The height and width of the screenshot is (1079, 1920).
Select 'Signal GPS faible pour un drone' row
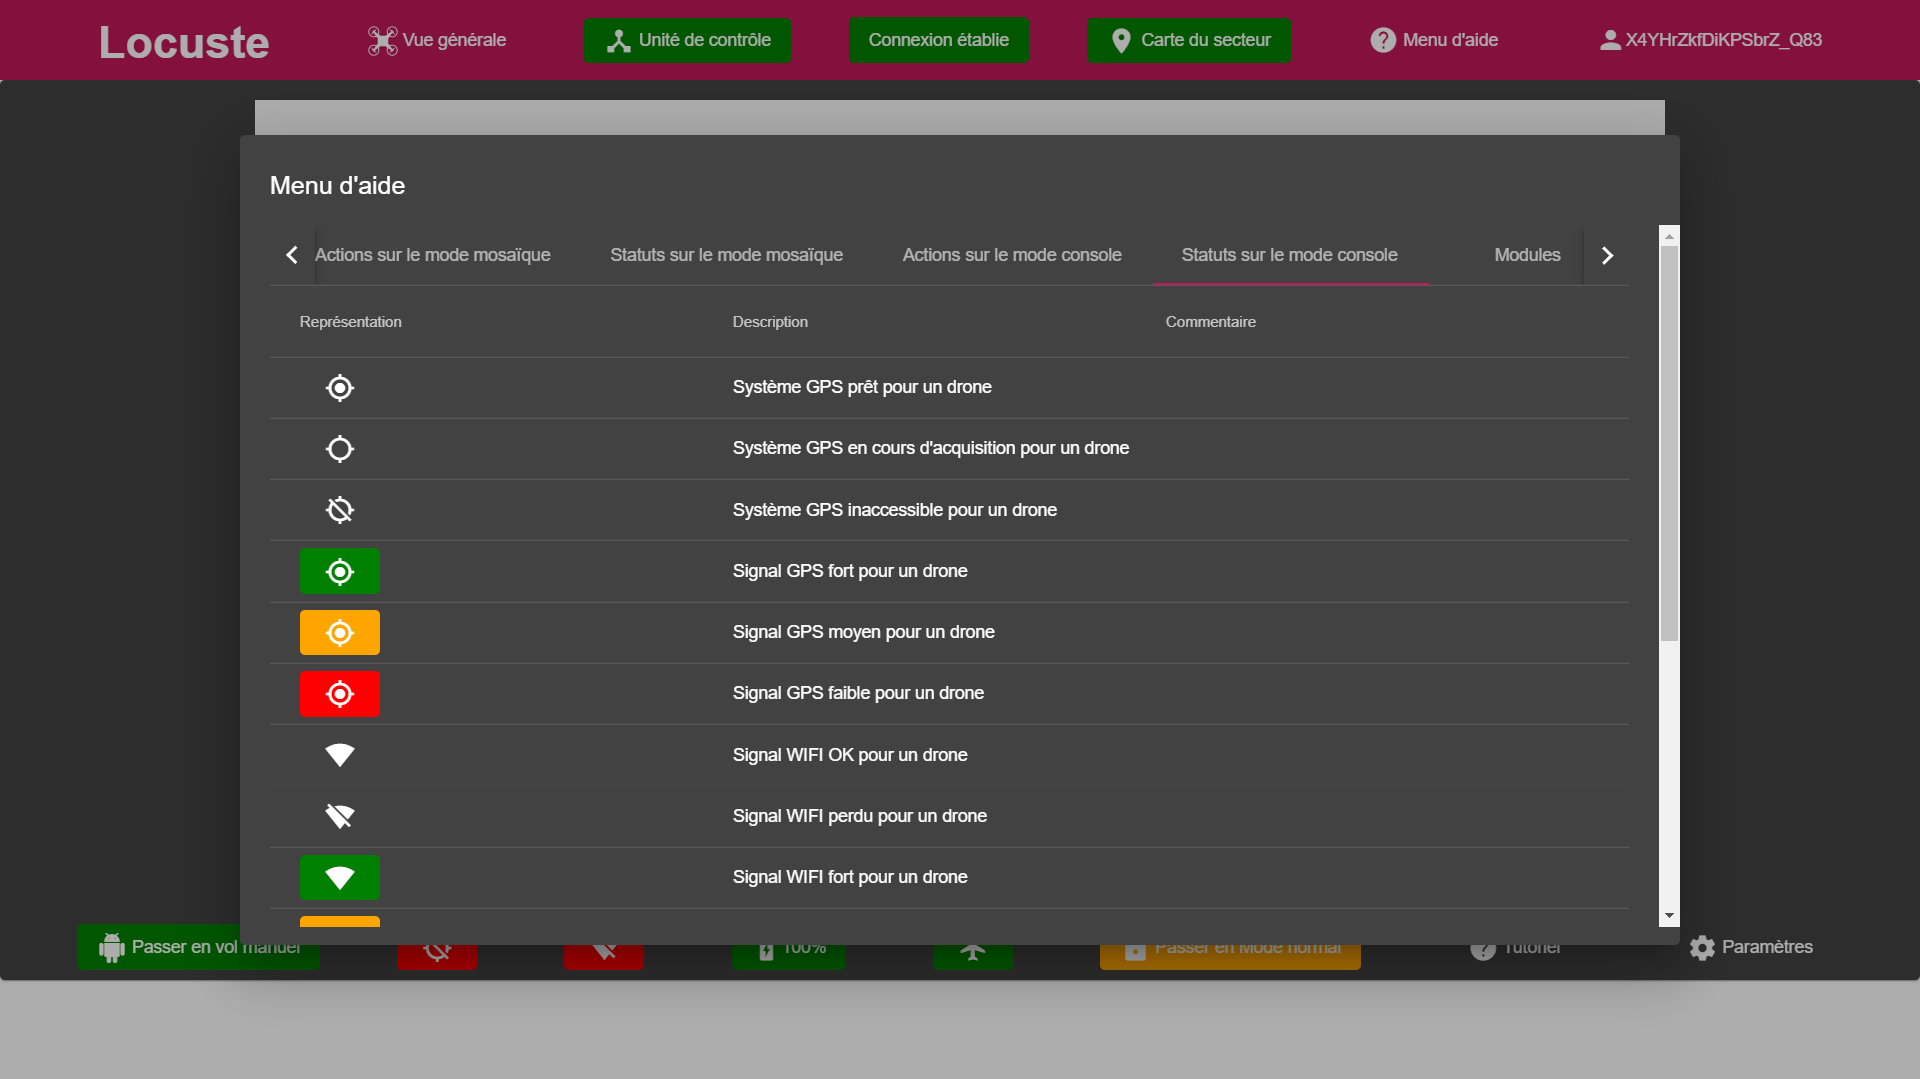pos(949,693)
